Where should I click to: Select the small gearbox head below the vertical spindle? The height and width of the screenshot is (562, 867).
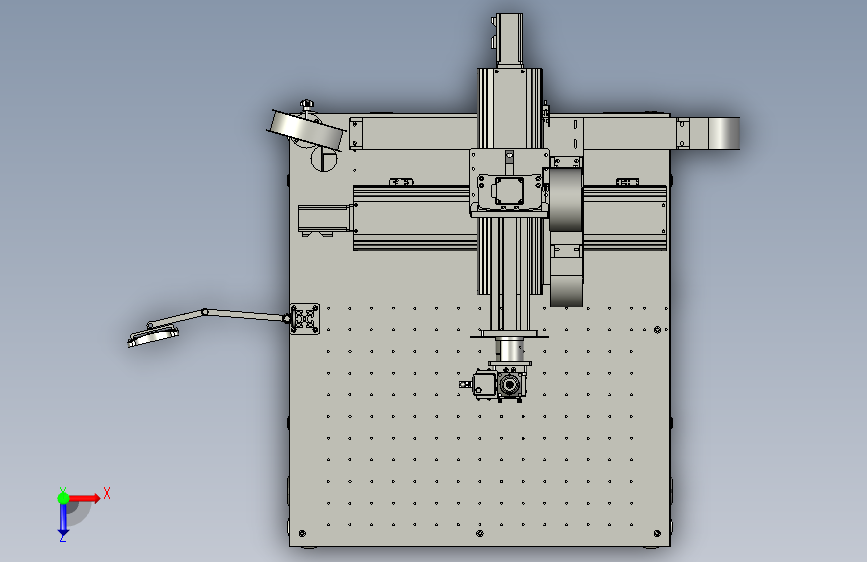pyautogui.click(x=500, y=383)
